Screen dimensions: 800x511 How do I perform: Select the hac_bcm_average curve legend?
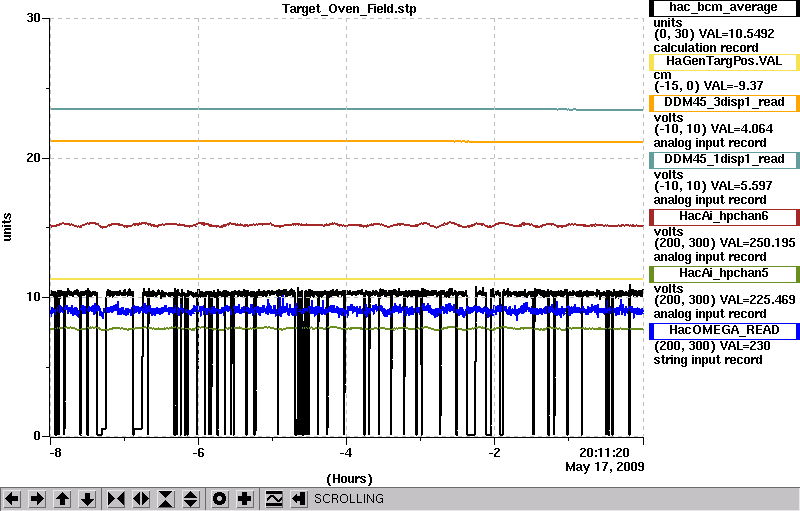(x=724, y=8)
